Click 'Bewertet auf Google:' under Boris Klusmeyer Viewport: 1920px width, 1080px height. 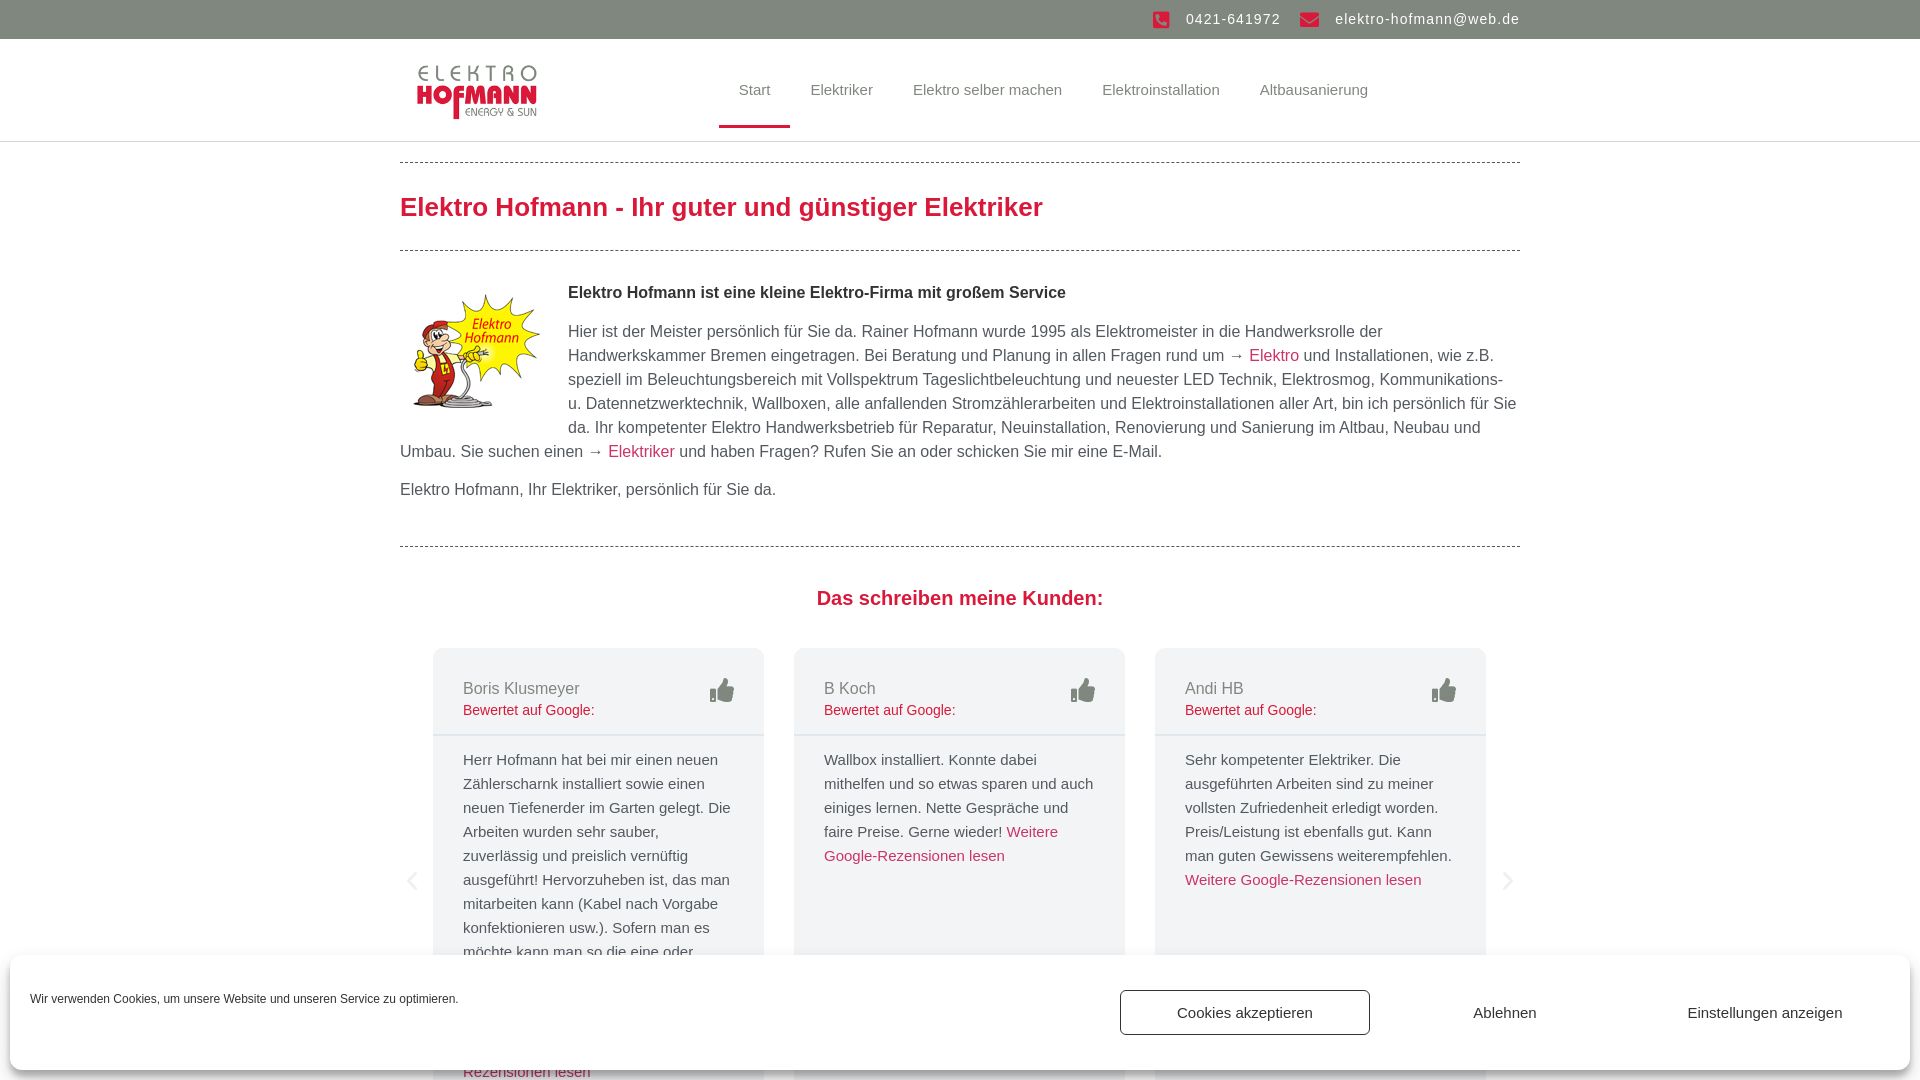tap(528, 710)
